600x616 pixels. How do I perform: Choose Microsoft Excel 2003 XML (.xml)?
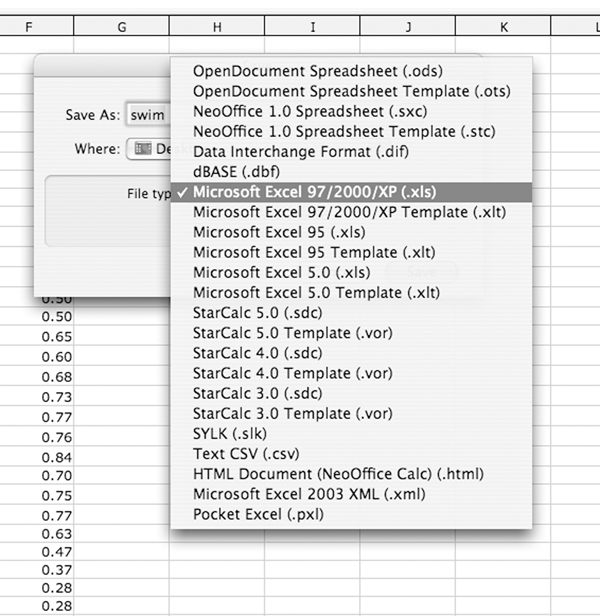pos(308,494)
